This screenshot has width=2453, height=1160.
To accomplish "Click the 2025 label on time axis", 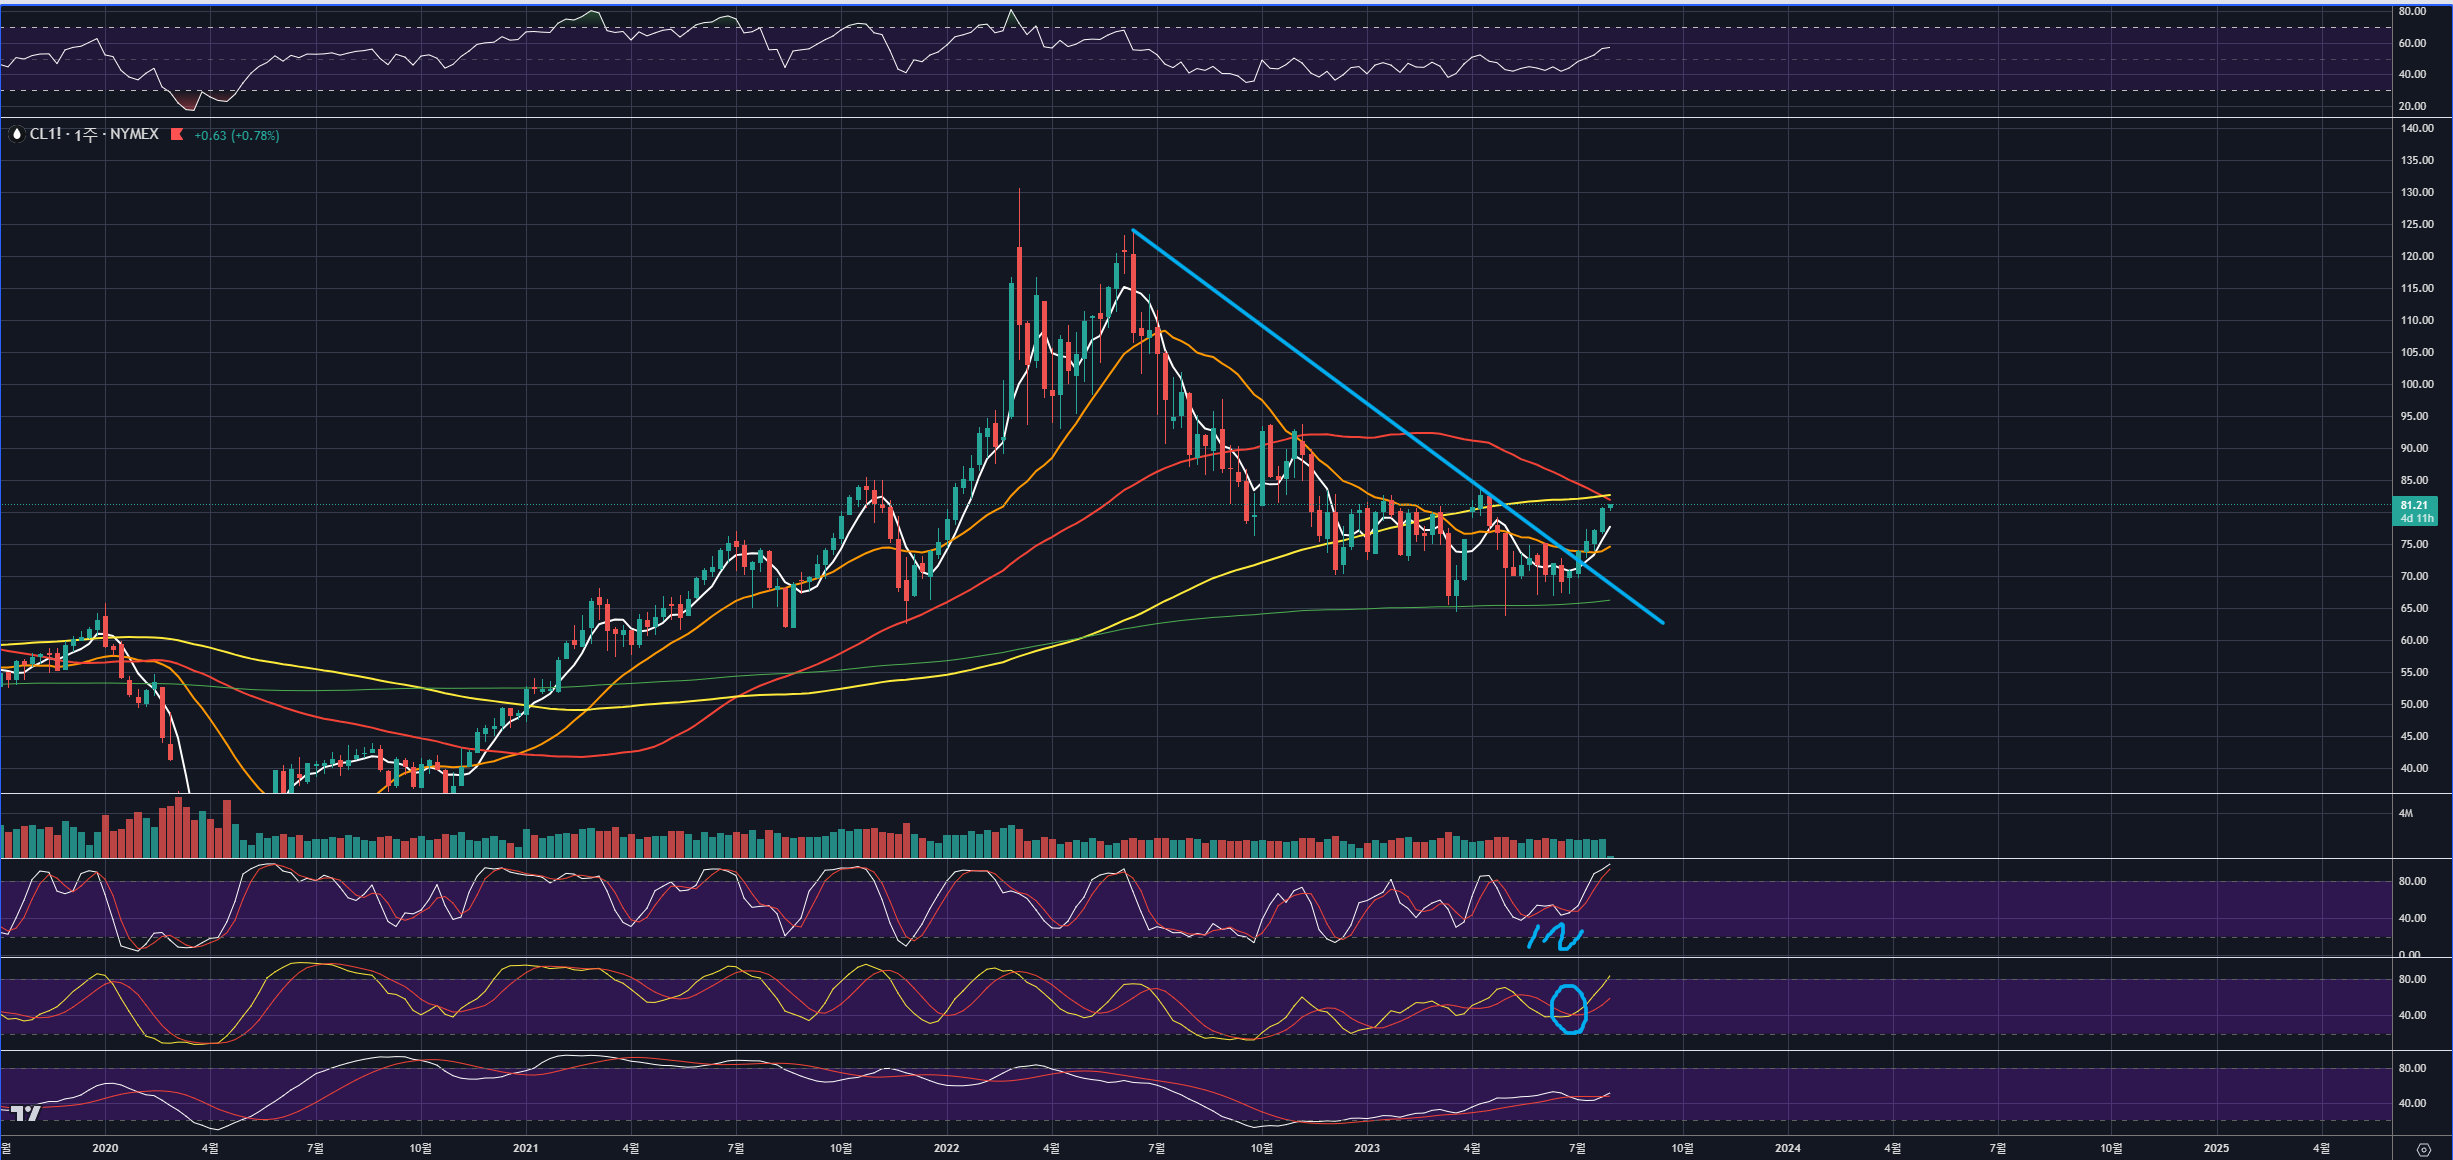I will pyautogui.click(x=2216, y=1148).
